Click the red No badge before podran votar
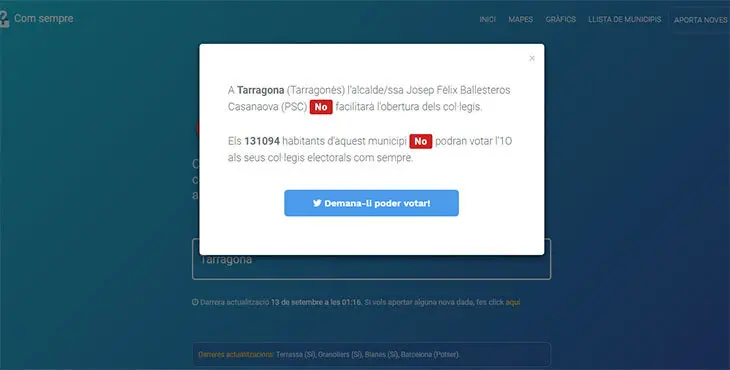The width and height of the screenshot is (730, 370). (420, 141)
